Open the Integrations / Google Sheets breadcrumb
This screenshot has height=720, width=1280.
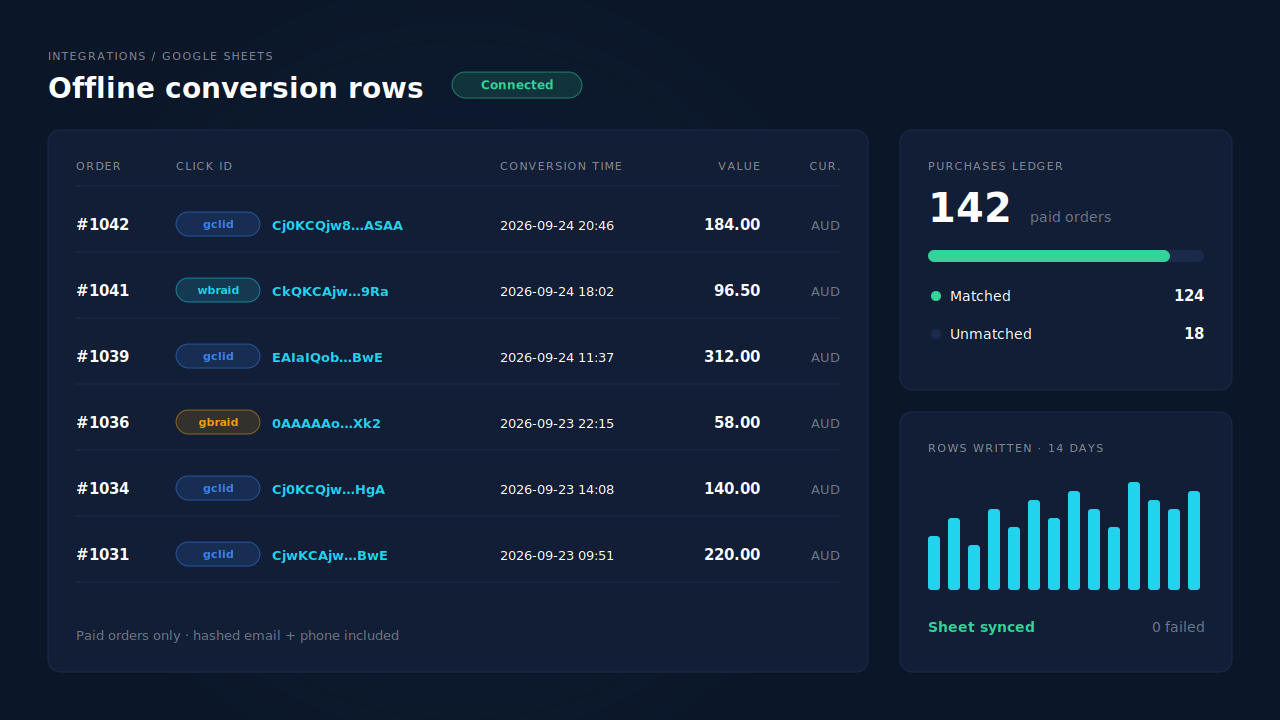[161, 57]
